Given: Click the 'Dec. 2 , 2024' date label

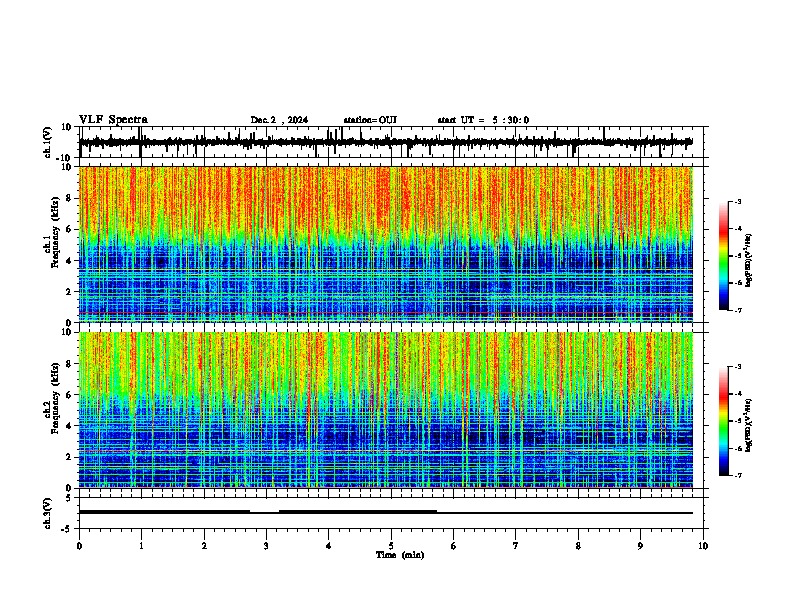Looking at the screenshot, I should (x=279, y=120).
